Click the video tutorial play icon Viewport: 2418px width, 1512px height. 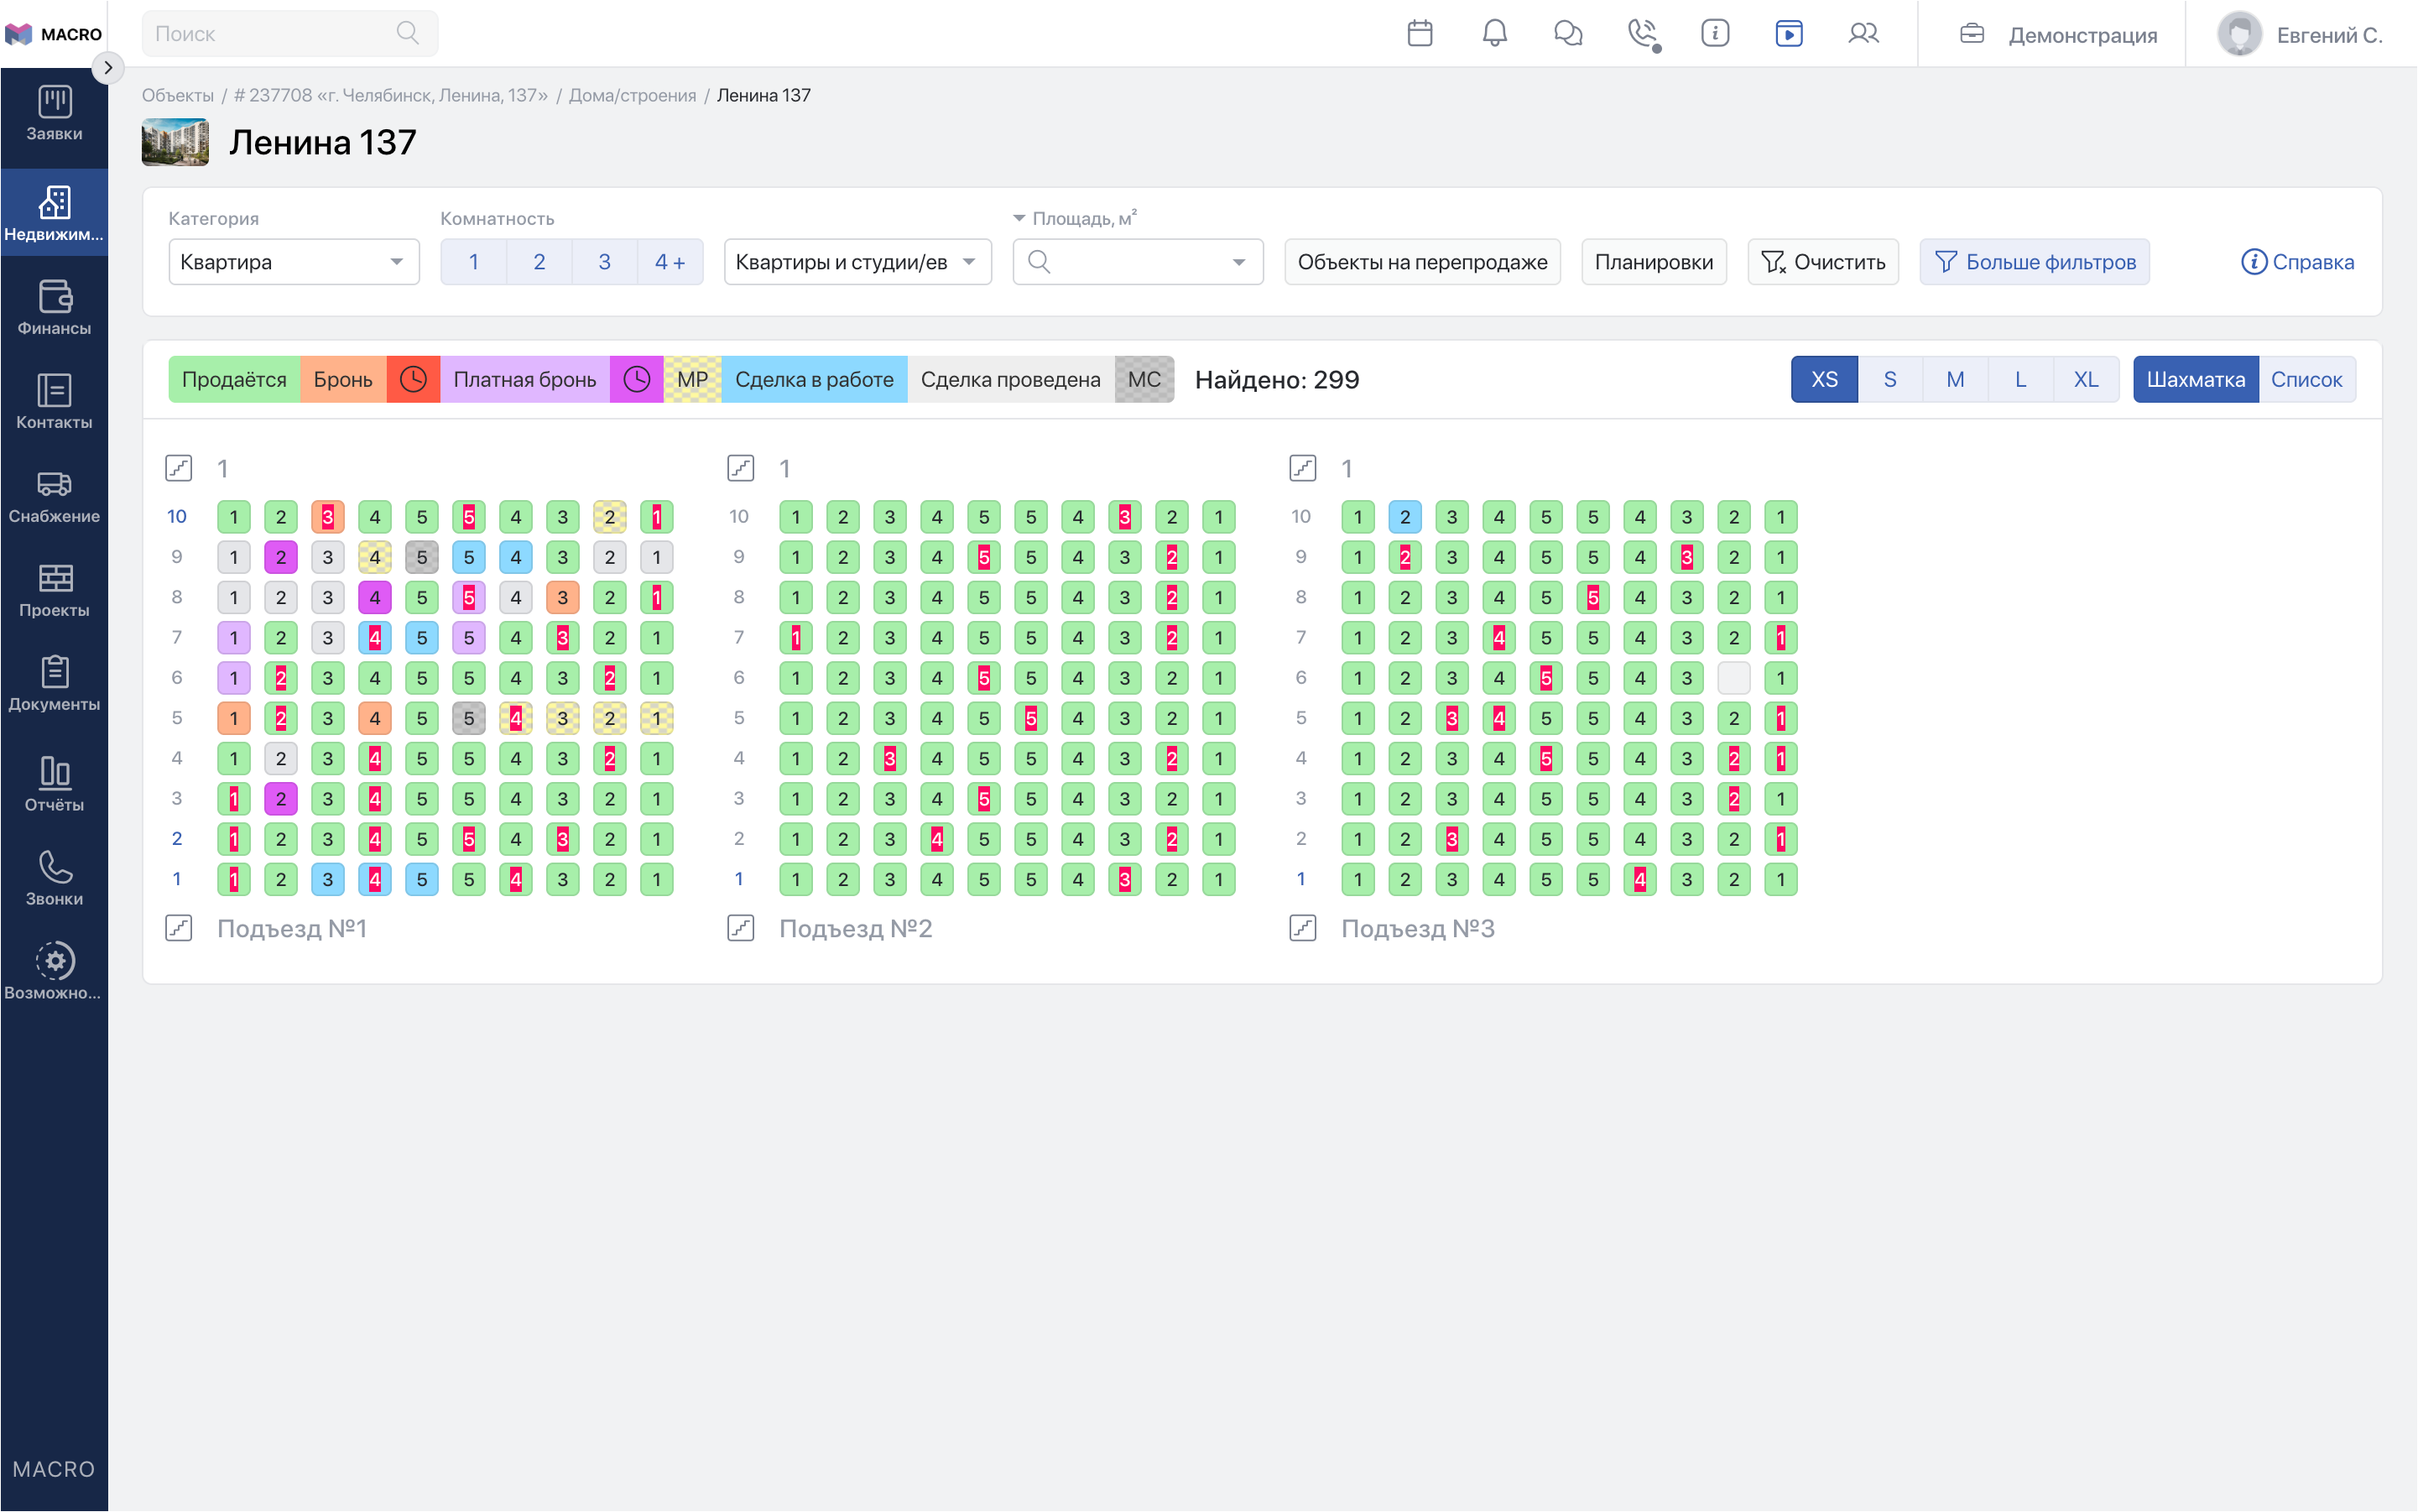[x=1788, y=33]
